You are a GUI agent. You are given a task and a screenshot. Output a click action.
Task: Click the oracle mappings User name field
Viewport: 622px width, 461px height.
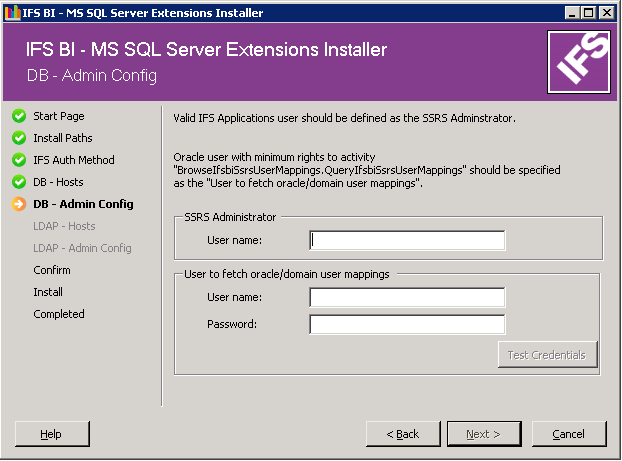(x=407, y=297)
